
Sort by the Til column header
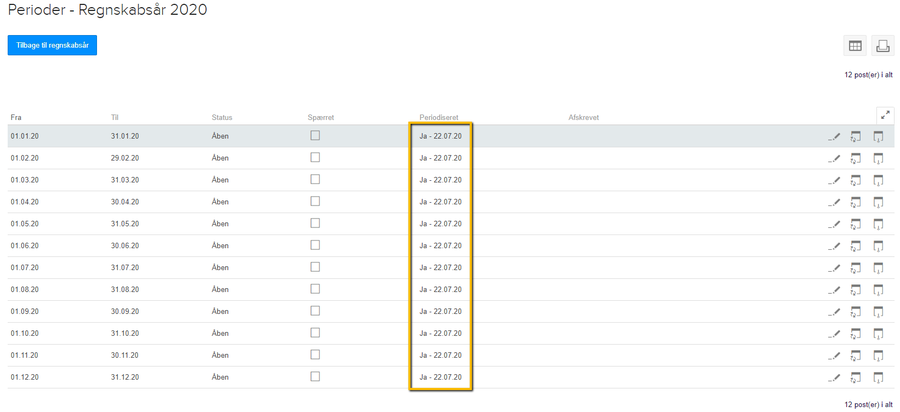pyautogui.click(x=114, y=118)
